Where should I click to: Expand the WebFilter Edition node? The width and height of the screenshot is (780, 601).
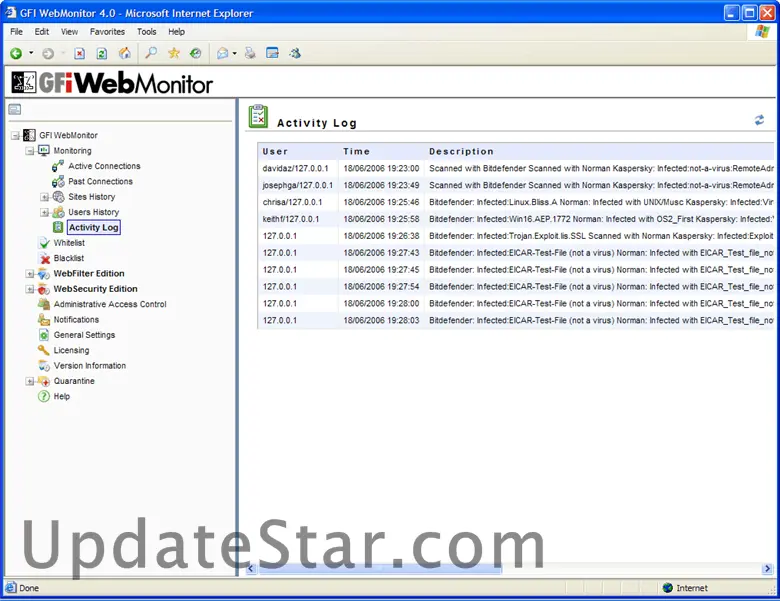point(30,274)
